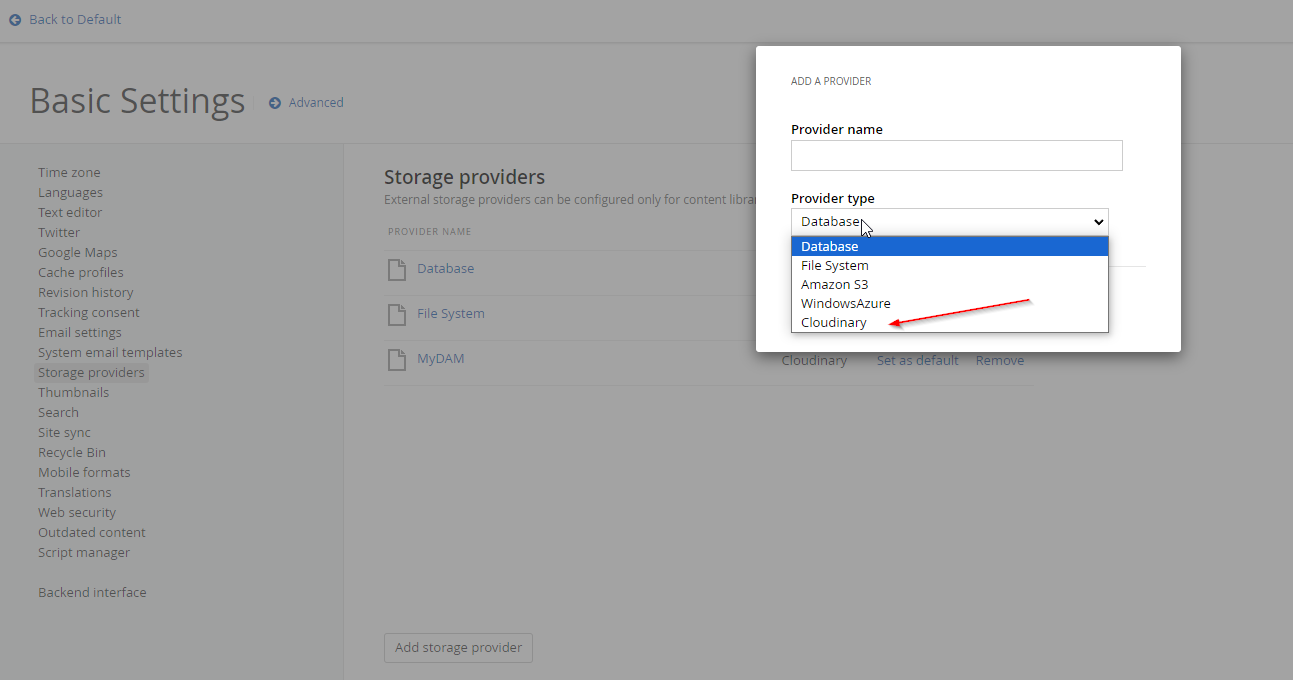Open the MyDAM provider link
The height and width of the screenshot is (680, 1293).
pyautogui.click(x=441, y=359)
